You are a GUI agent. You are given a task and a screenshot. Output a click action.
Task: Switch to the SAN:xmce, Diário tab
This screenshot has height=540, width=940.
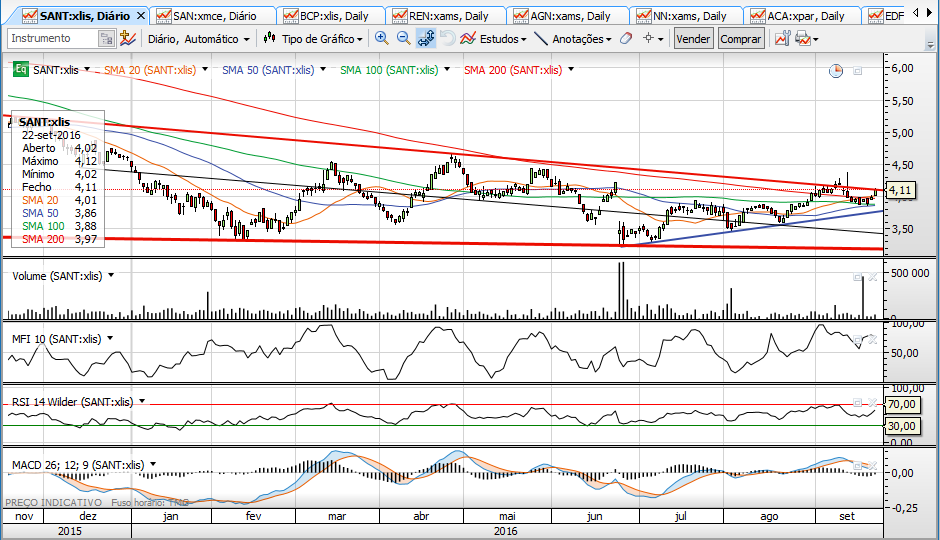click(x=213, y=16)
